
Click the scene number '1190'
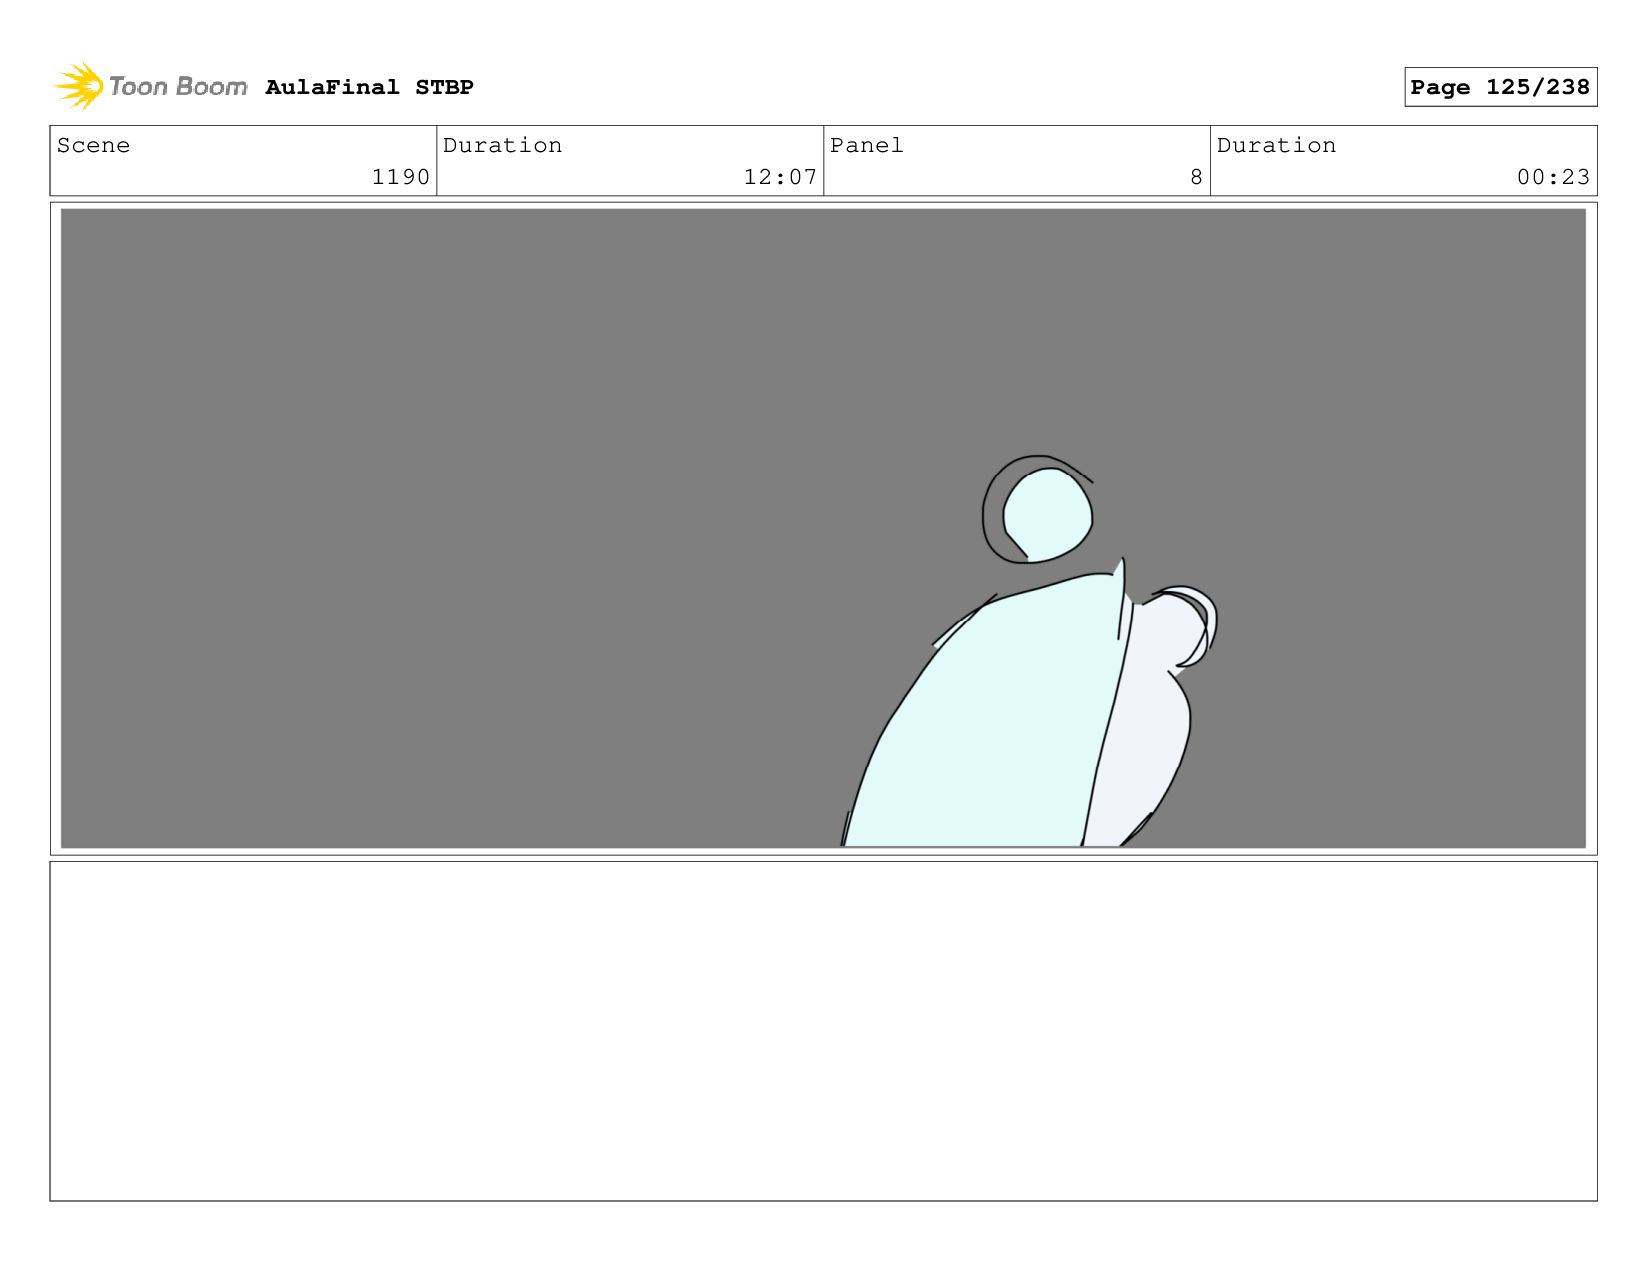[400, 177]
